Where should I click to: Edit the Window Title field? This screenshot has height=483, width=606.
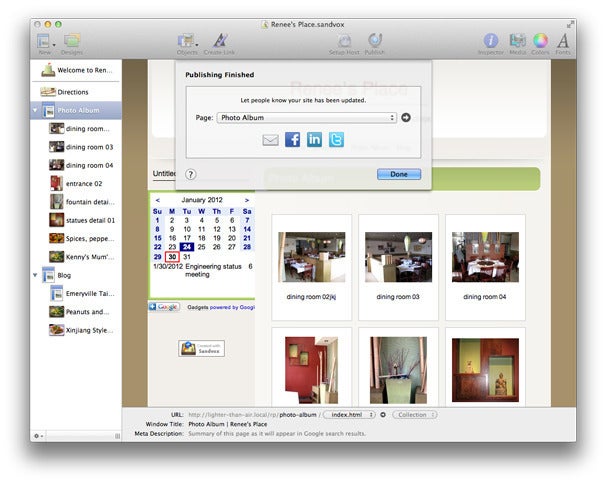pos(227,424)
